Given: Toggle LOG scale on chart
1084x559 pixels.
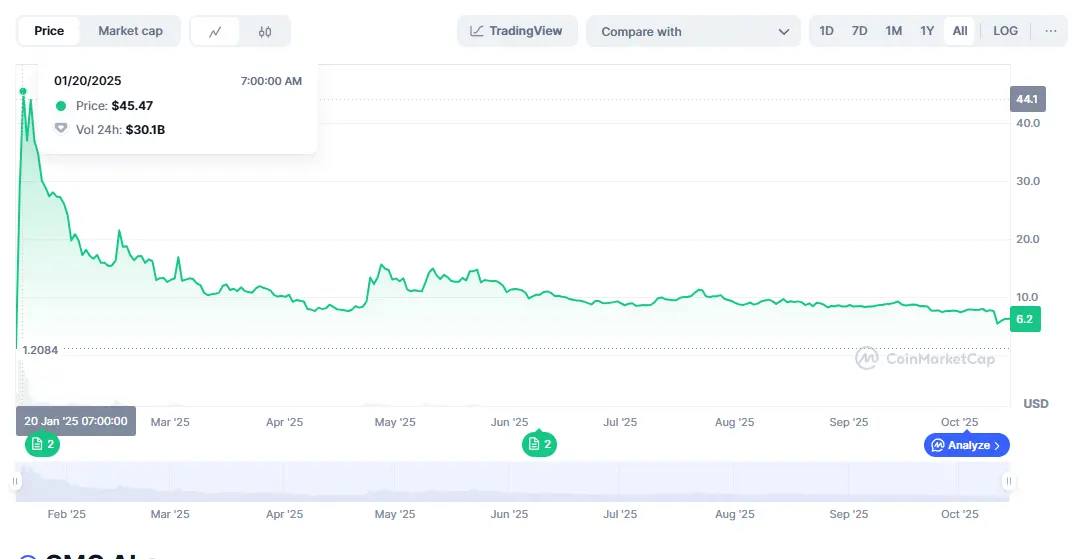Looking at the screenshot, I should coord(1005,31).
